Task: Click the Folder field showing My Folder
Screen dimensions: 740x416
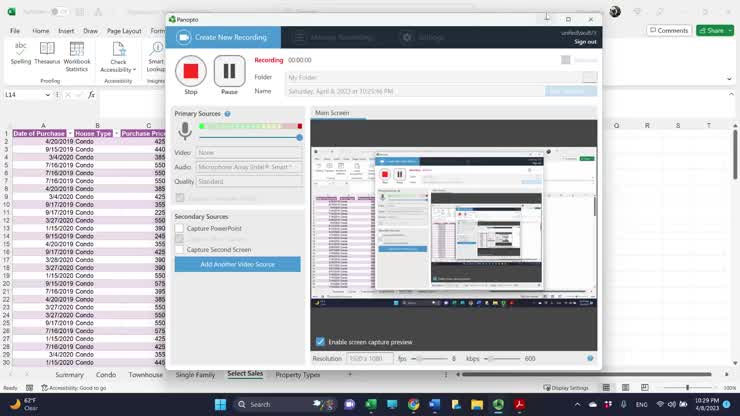Action: coord(433,77)
